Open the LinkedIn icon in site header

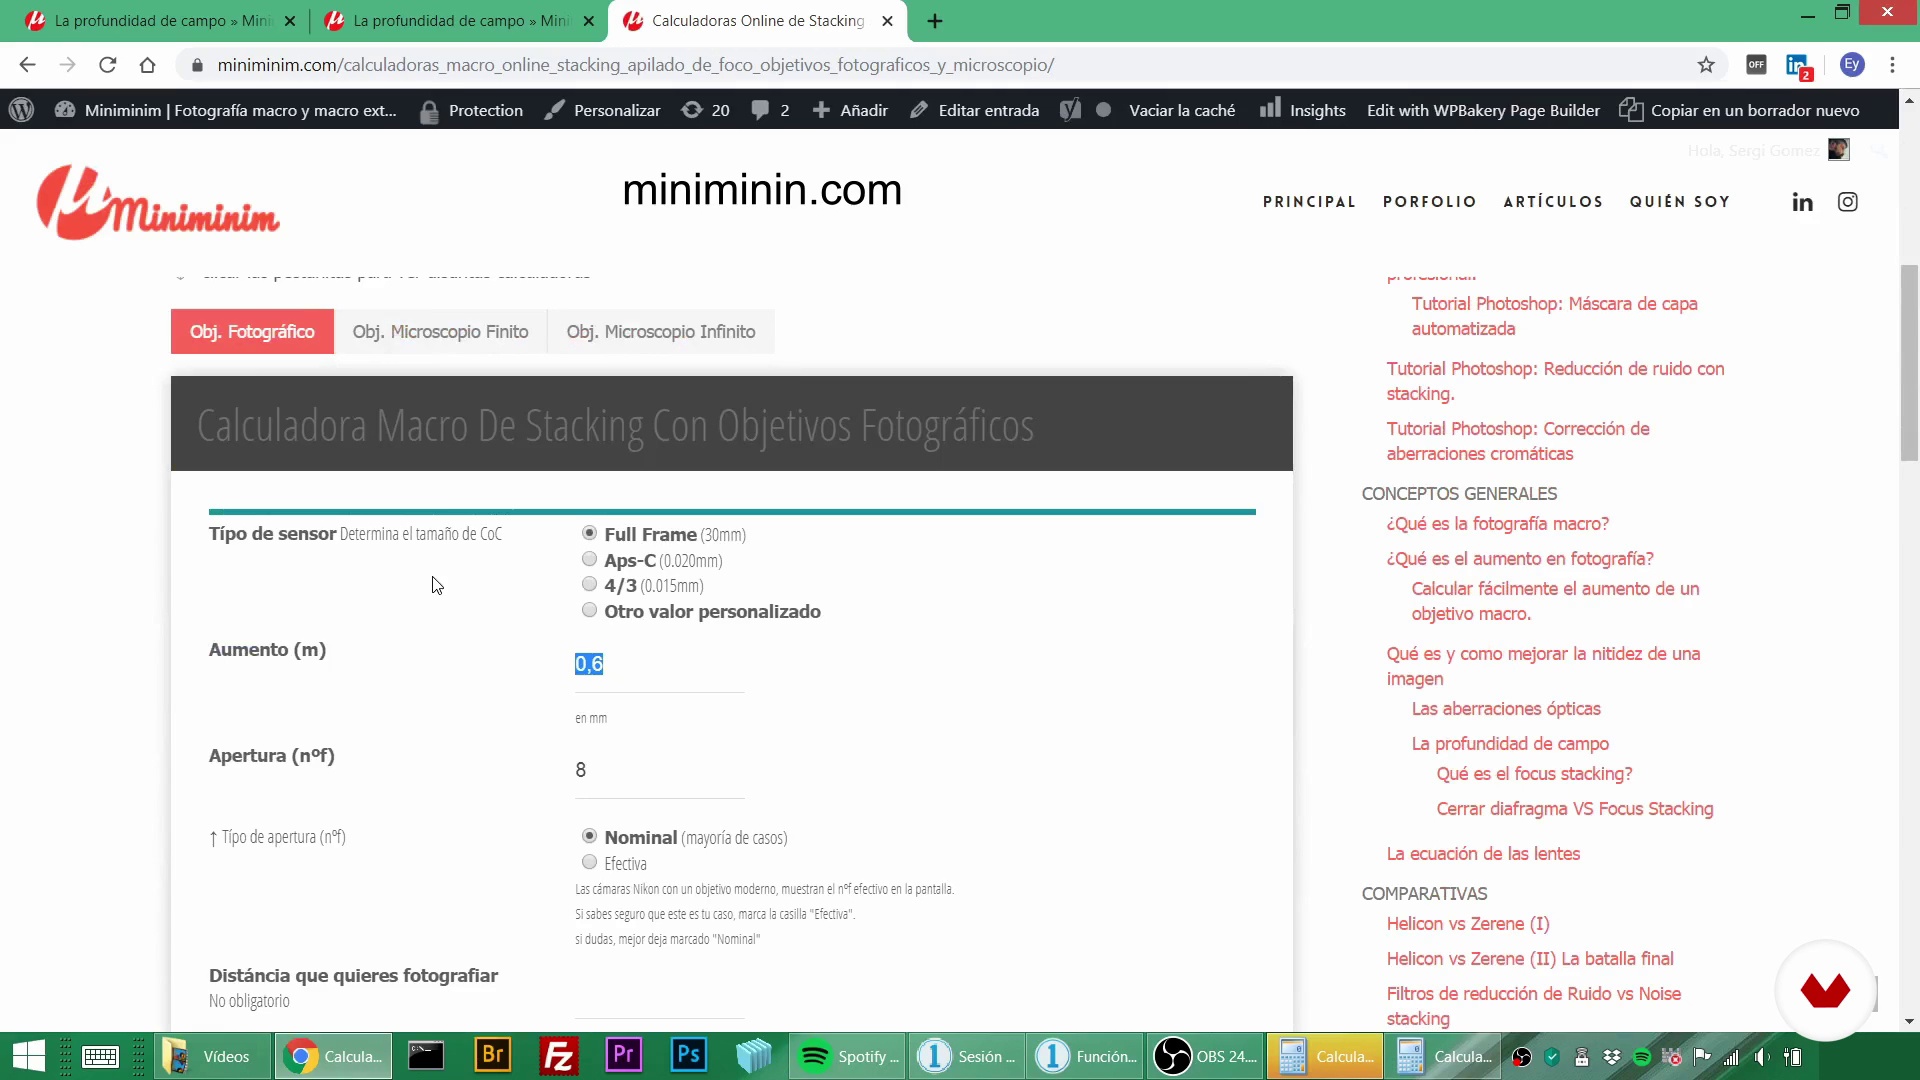[x=1802, y=202]
